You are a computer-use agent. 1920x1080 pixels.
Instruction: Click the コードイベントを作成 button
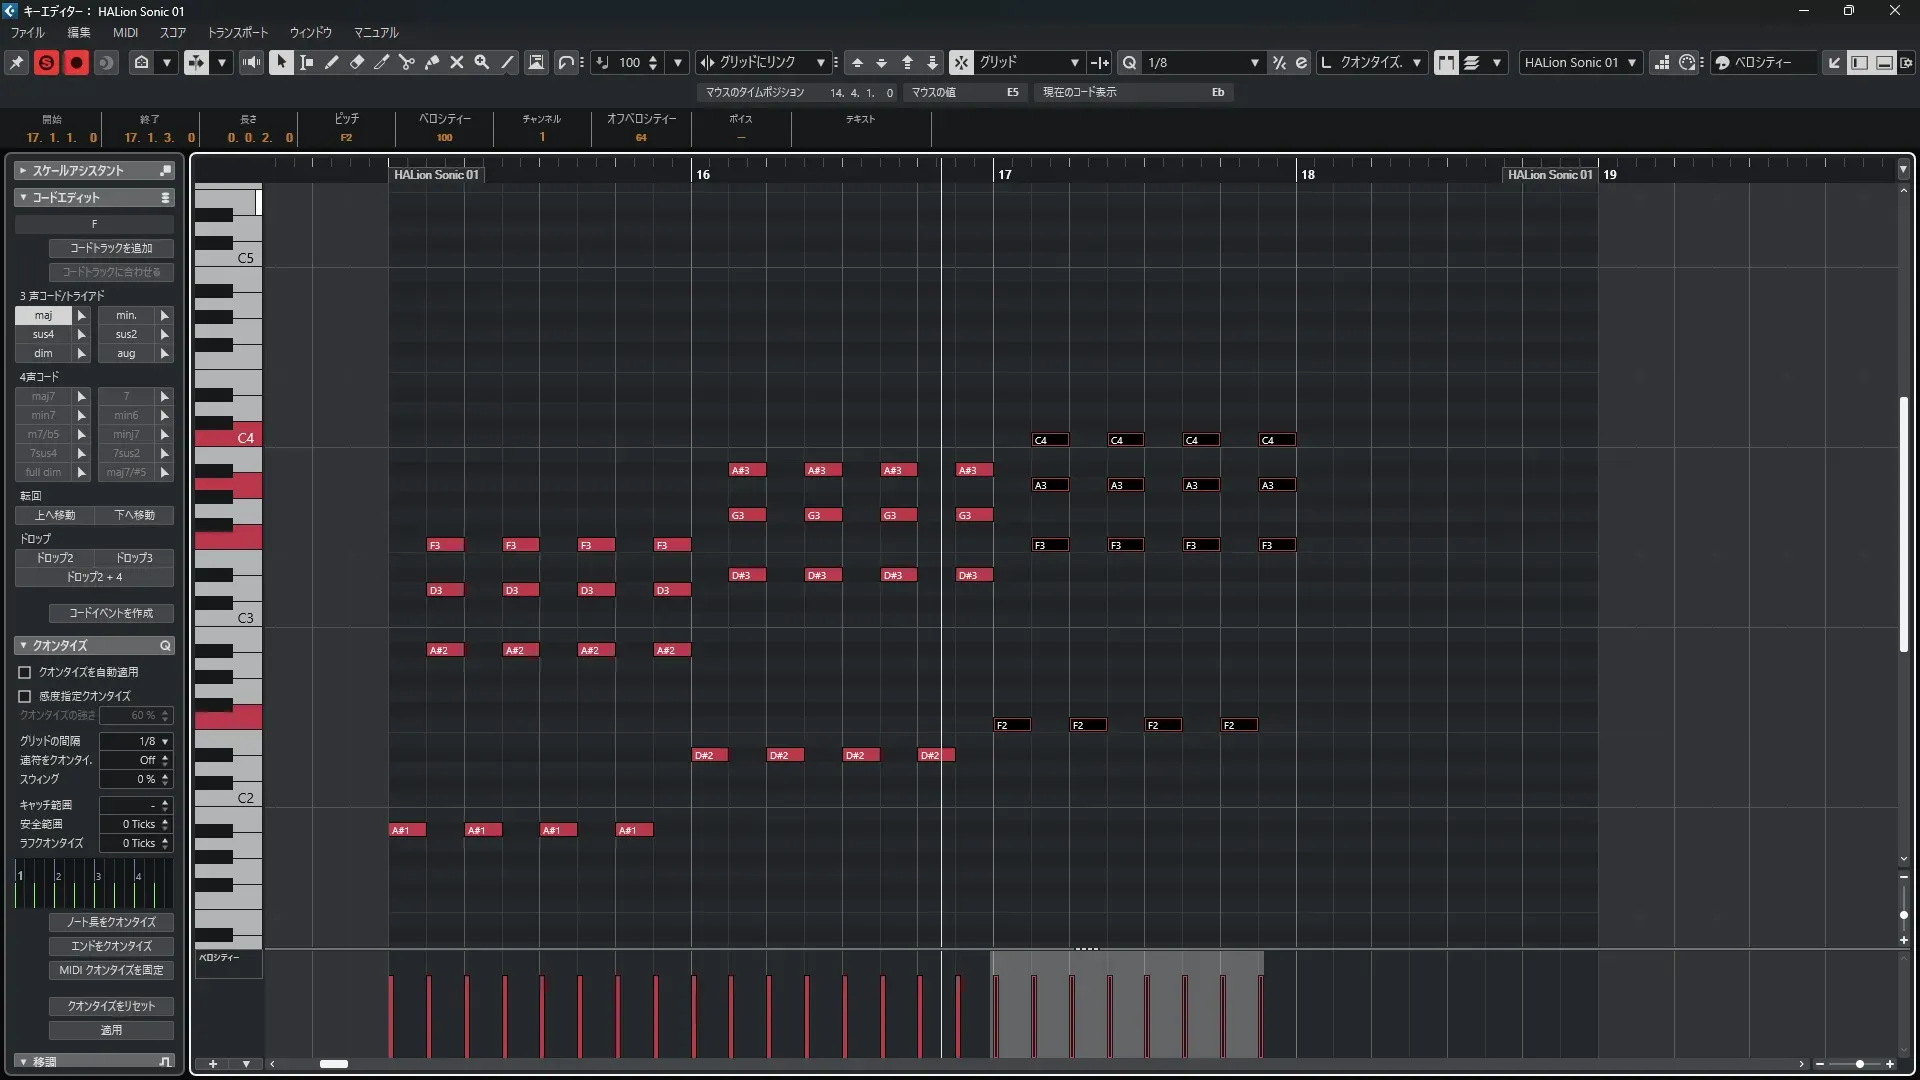(x=111, y=613)
